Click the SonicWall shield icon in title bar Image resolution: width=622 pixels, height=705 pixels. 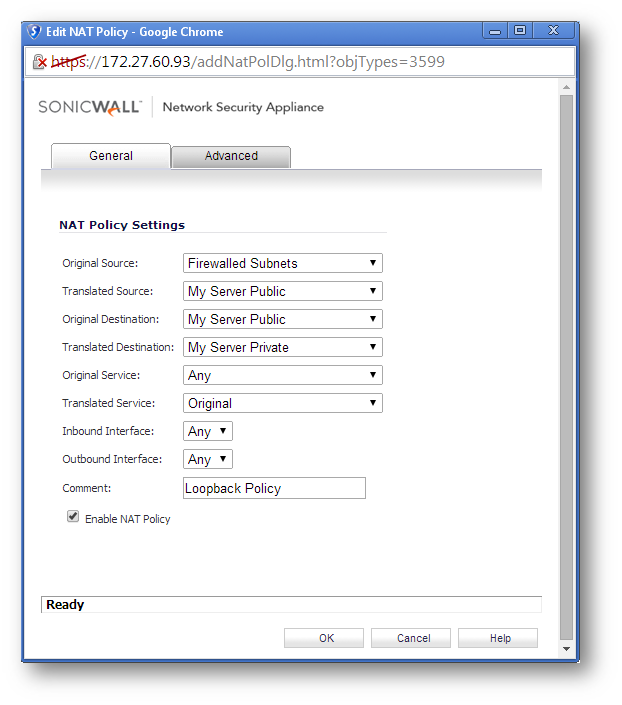[35, 32]
